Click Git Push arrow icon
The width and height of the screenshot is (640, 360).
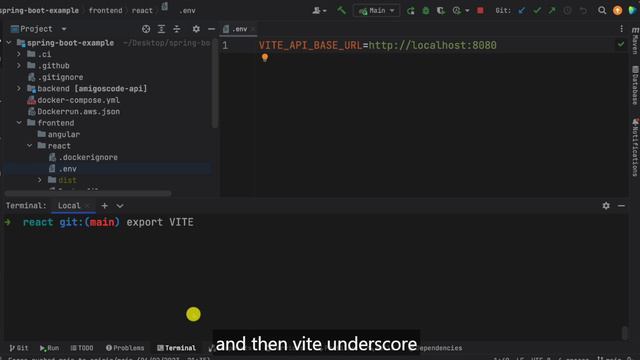(x=552, y=11)
